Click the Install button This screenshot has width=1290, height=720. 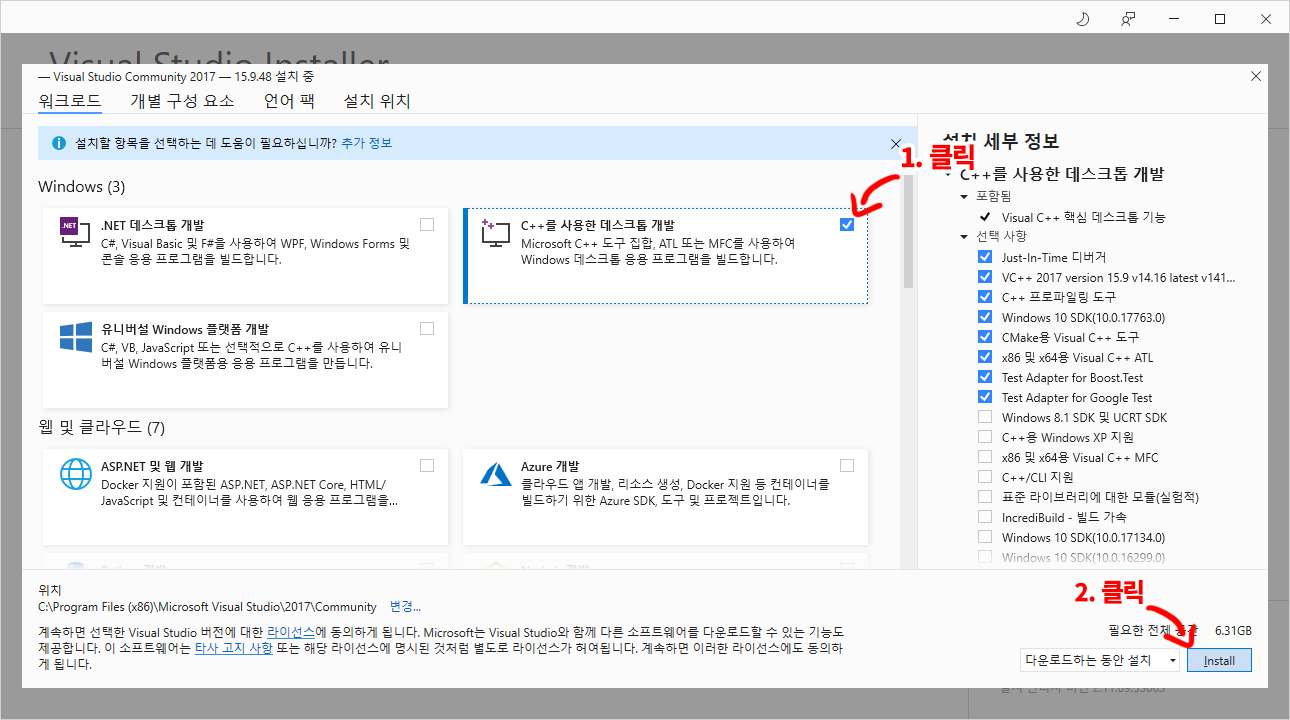tap(1219, 660)
